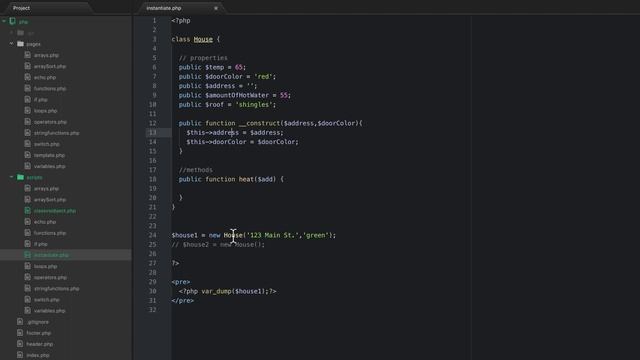
Task: Click the opening <pre> tag
Action: [181, 282]
